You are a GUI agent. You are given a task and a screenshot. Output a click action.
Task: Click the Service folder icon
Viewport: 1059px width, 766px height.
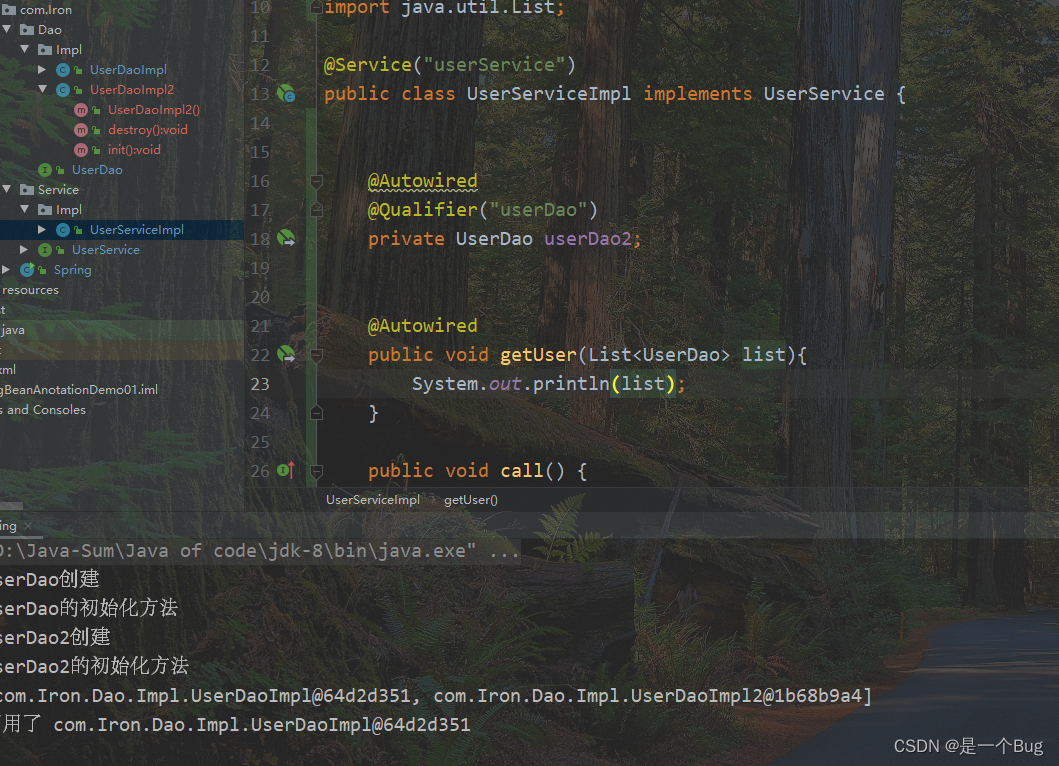tap(27, 189)
